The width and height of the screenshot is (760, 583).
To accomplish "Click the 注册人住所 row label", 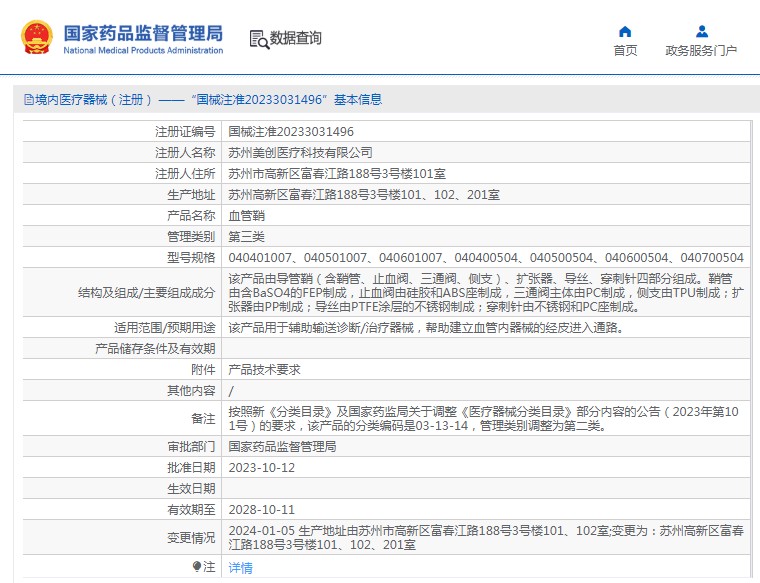I will pyautogui.click(x=185, y=173).
